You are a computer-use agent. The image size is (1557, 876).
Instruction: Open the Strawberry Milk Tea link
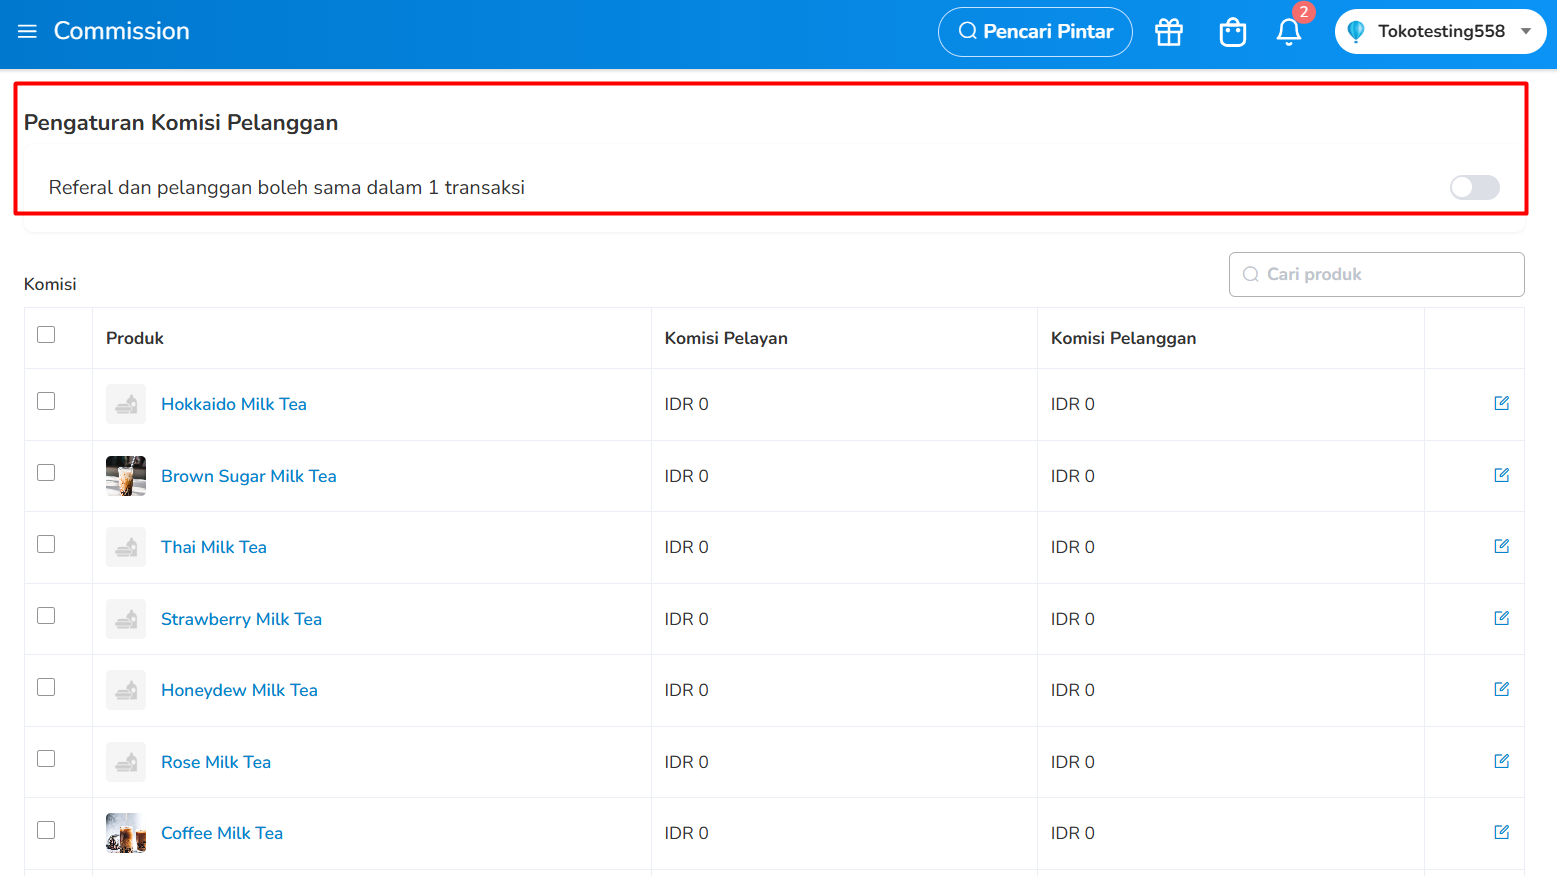[242, 619]
